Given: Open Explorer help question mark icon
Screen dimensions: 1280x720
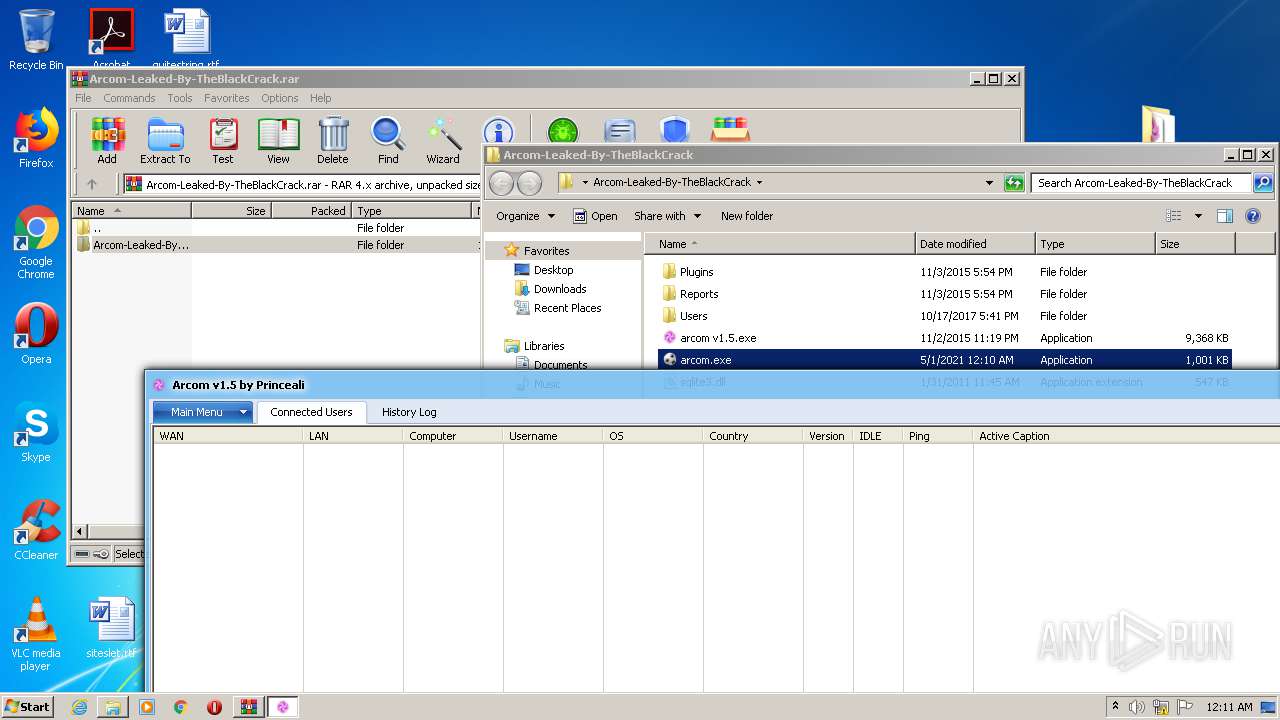Looking at the screenshot, I should point(1253,216).
